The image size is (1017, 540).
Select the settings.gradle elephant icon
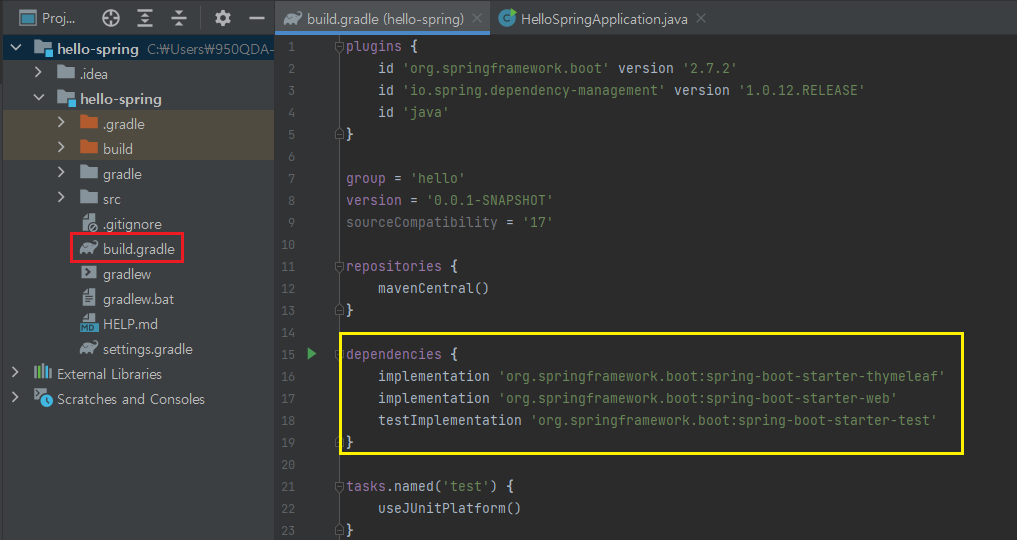tap(89, 348)
